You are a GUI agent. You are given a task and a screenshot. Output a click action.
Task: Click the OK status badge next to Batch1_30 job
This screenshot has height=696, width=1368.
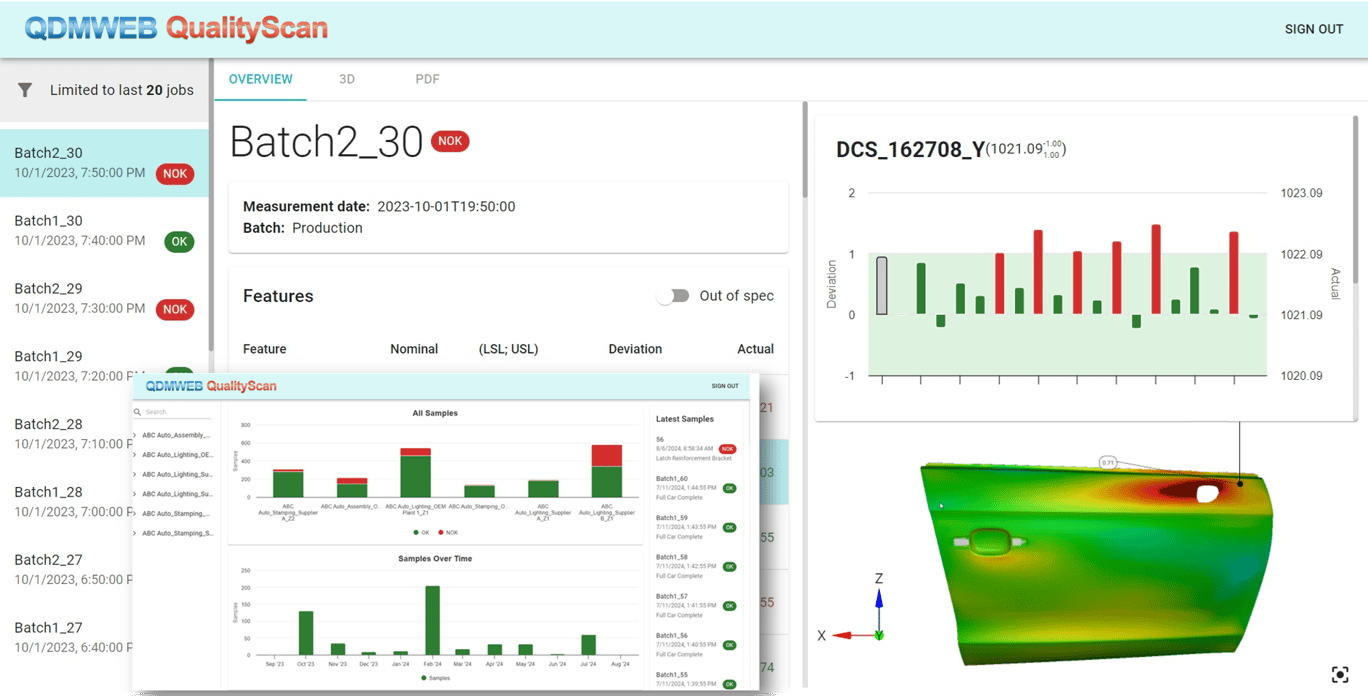pos(179,241)
